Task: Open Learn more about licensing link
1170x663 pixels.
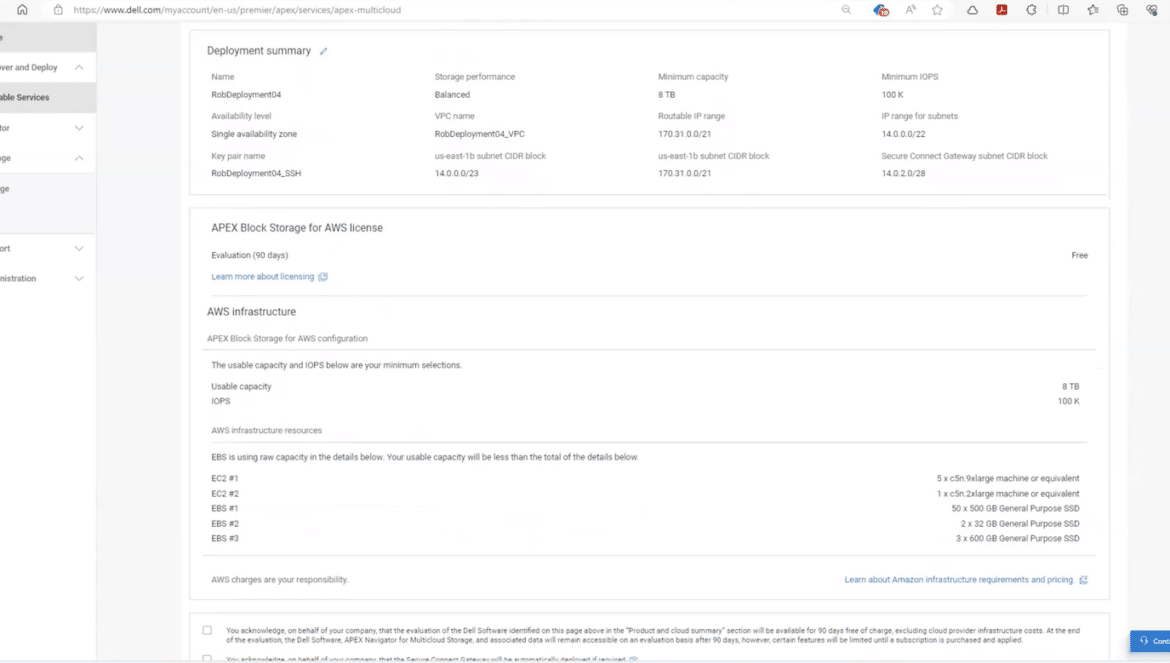Action: point(263,277)
